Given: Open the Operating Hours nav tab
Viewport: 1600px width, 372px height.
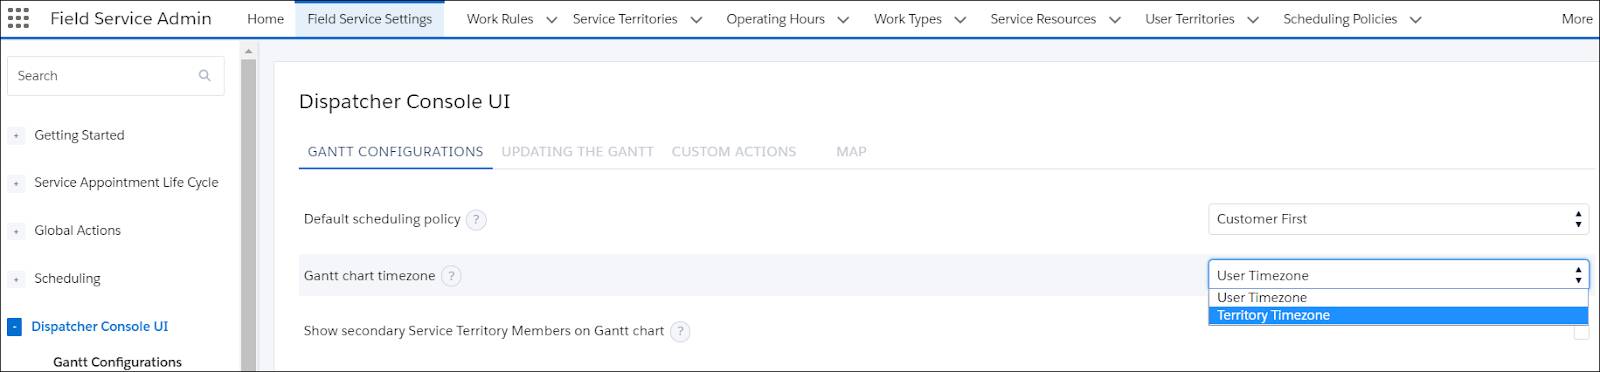Looking at the screenshot, I should 776,19.
